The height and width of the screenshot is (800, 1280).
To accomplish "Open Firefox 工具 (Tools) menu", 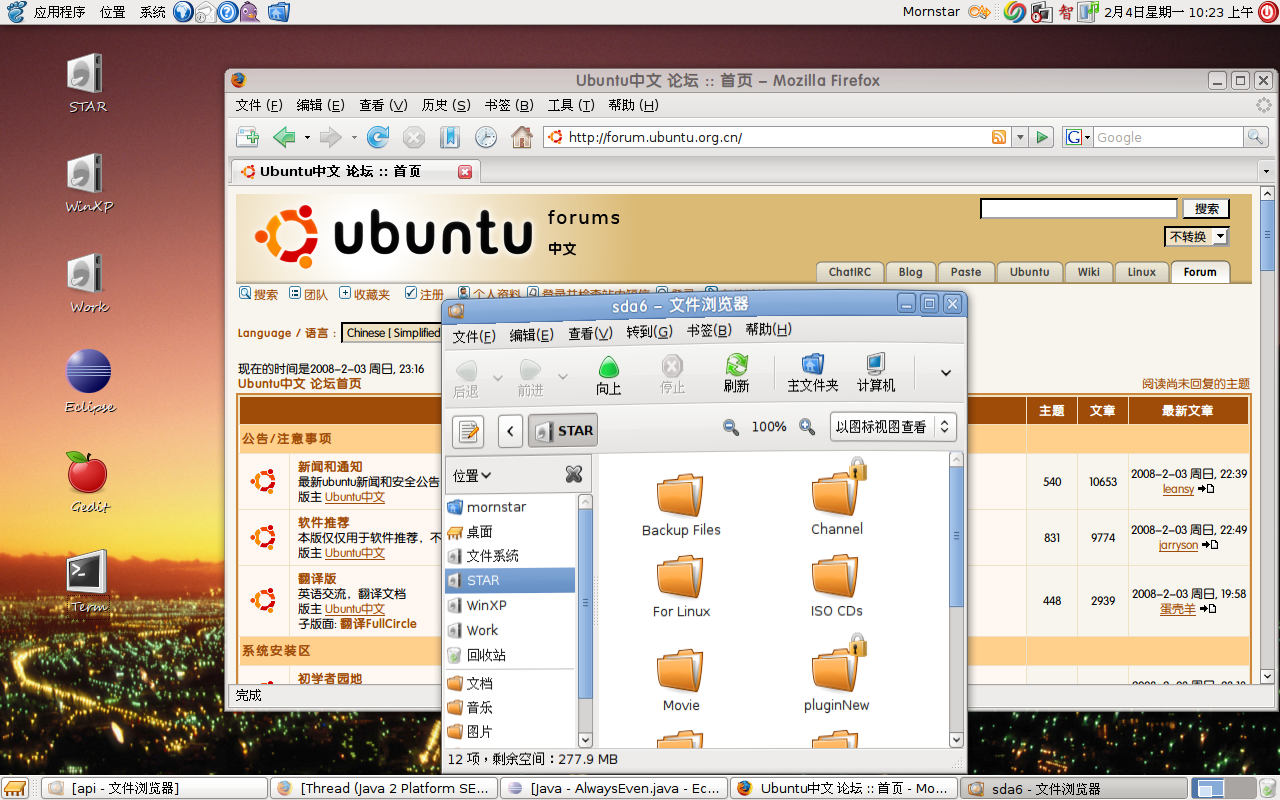I will [x=571, y=105].
